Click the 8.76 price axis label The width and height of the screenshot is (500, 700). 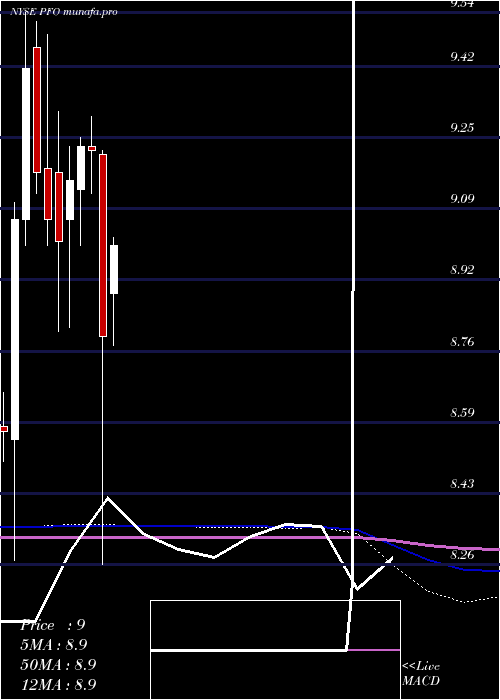click(462, 342)
